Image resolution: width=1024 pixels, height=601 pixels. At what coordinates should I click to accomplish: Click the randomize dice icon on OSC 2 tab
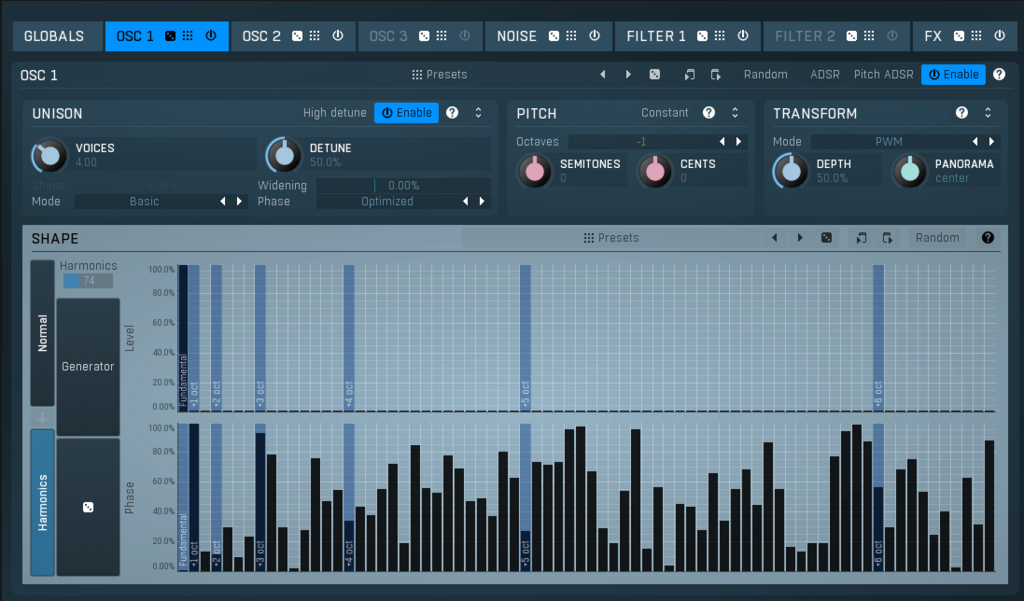click(297, 36)
